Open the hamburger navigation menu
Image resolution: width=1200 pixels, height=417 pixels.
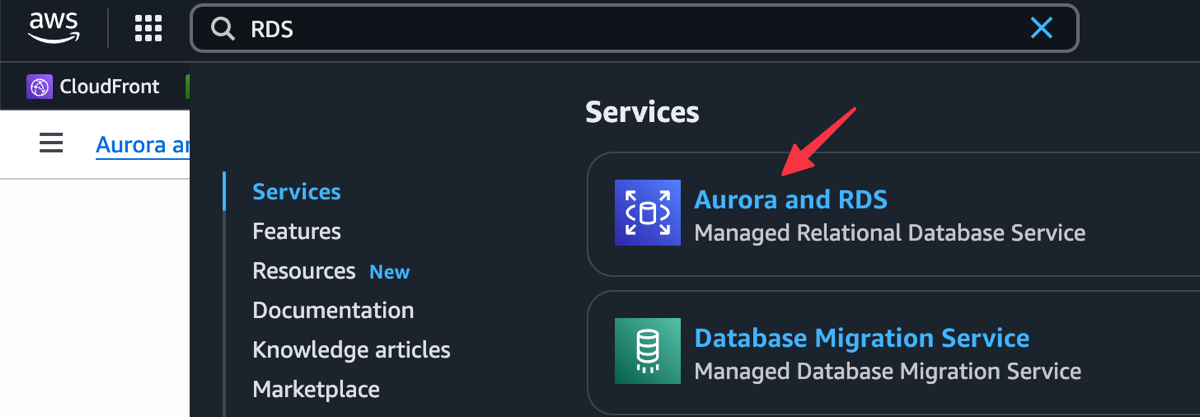pyautogui.click(x=51, y=144)
